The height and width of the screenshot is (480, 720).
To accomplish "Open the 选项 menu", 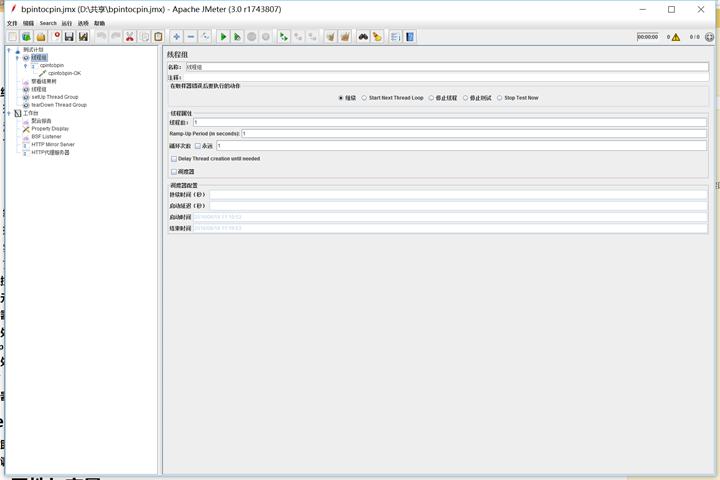I will tap(83, 23).
